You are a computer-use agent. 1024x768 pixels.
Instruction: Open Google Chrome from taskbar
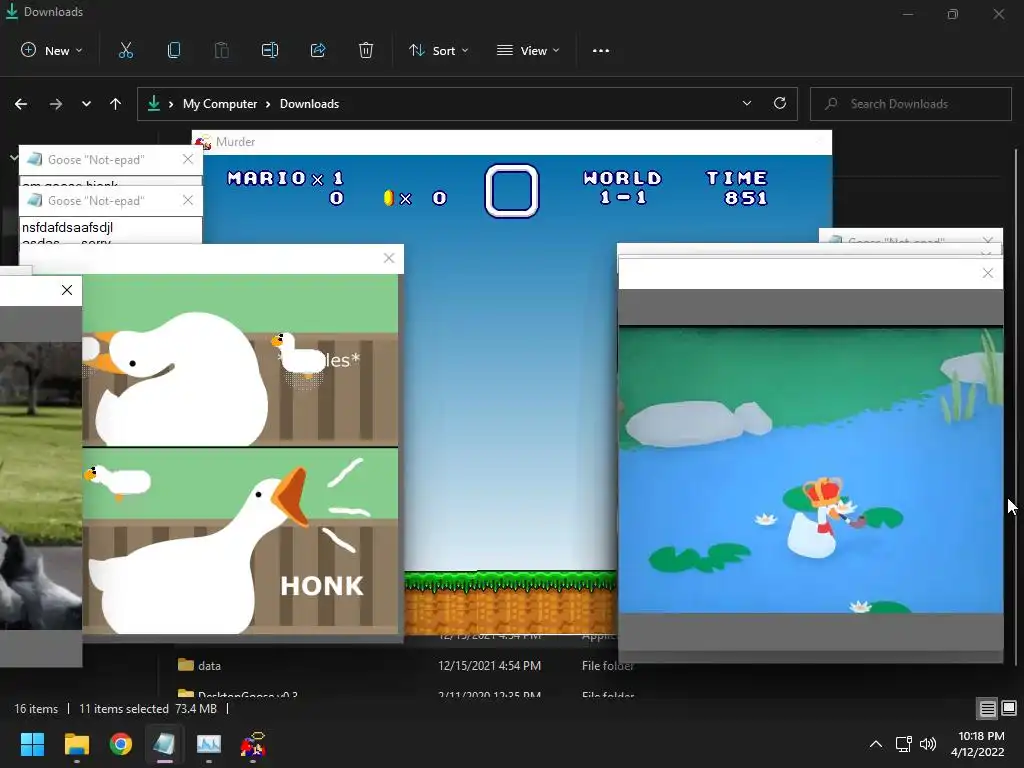pyautogui.click(x=120, y=744)
